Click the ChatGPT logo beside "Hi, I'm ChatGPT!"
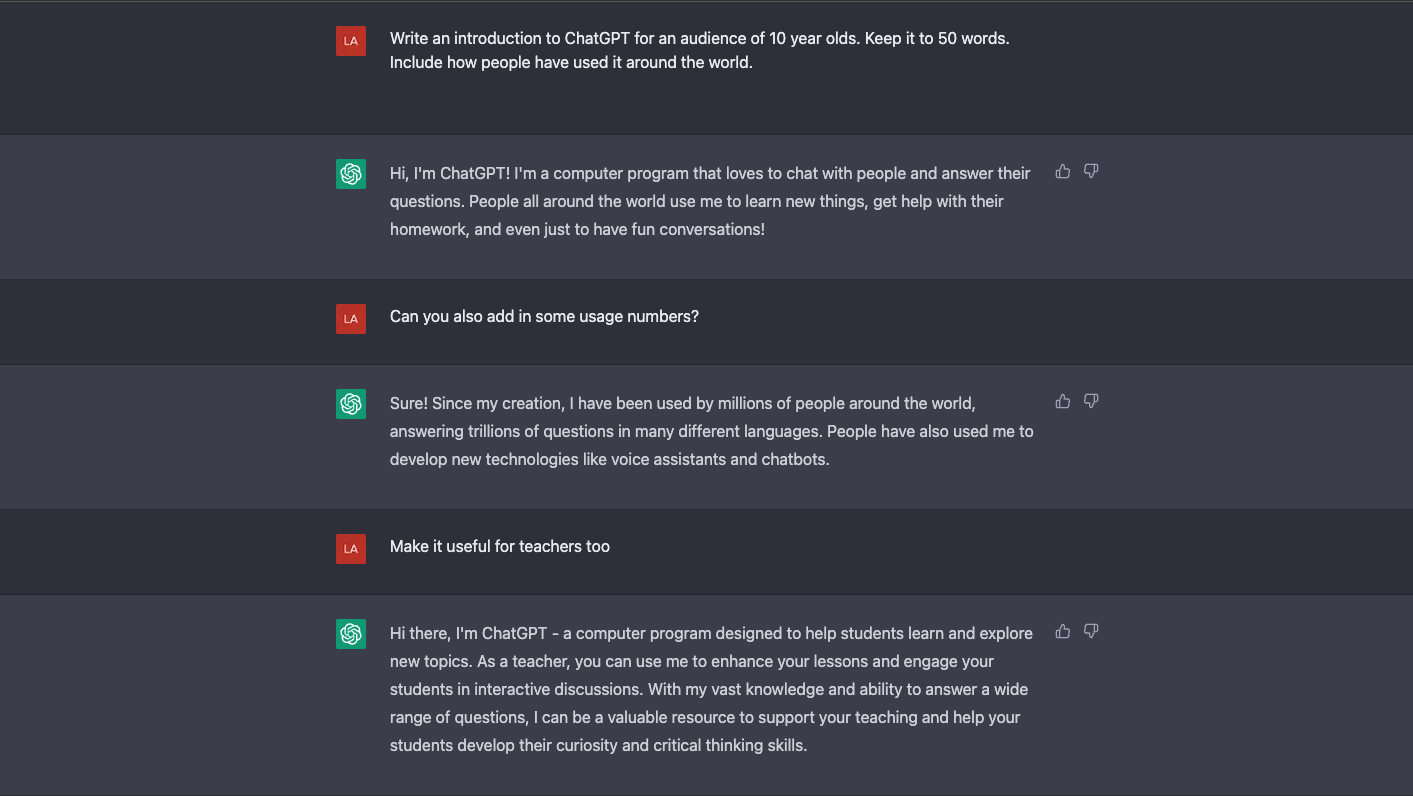The width and height of the screenshot is (1413, 796). pyautogui.click(x=351, y=174)
